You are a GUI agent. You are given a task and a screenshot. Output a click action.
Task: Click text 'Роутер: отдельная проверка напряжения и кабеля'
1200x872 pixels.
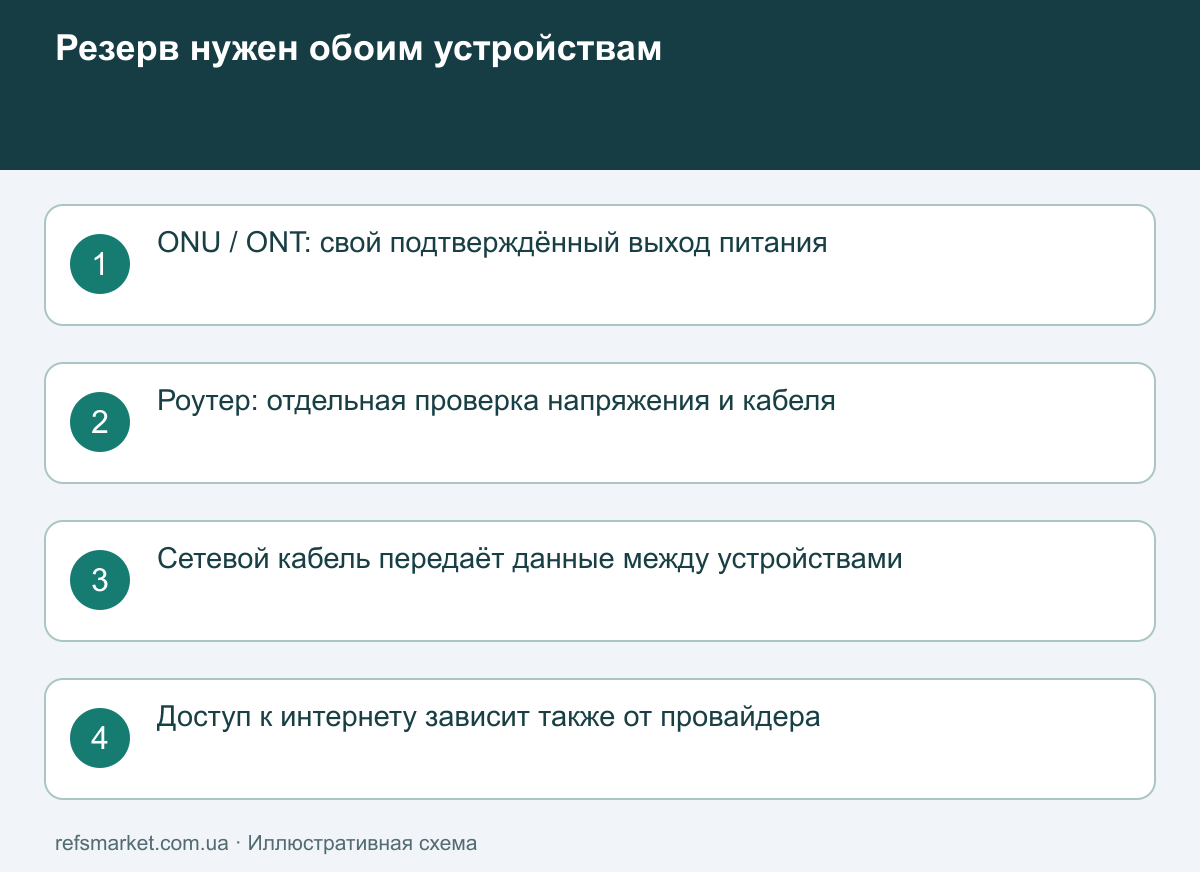(x=496, y=401)
